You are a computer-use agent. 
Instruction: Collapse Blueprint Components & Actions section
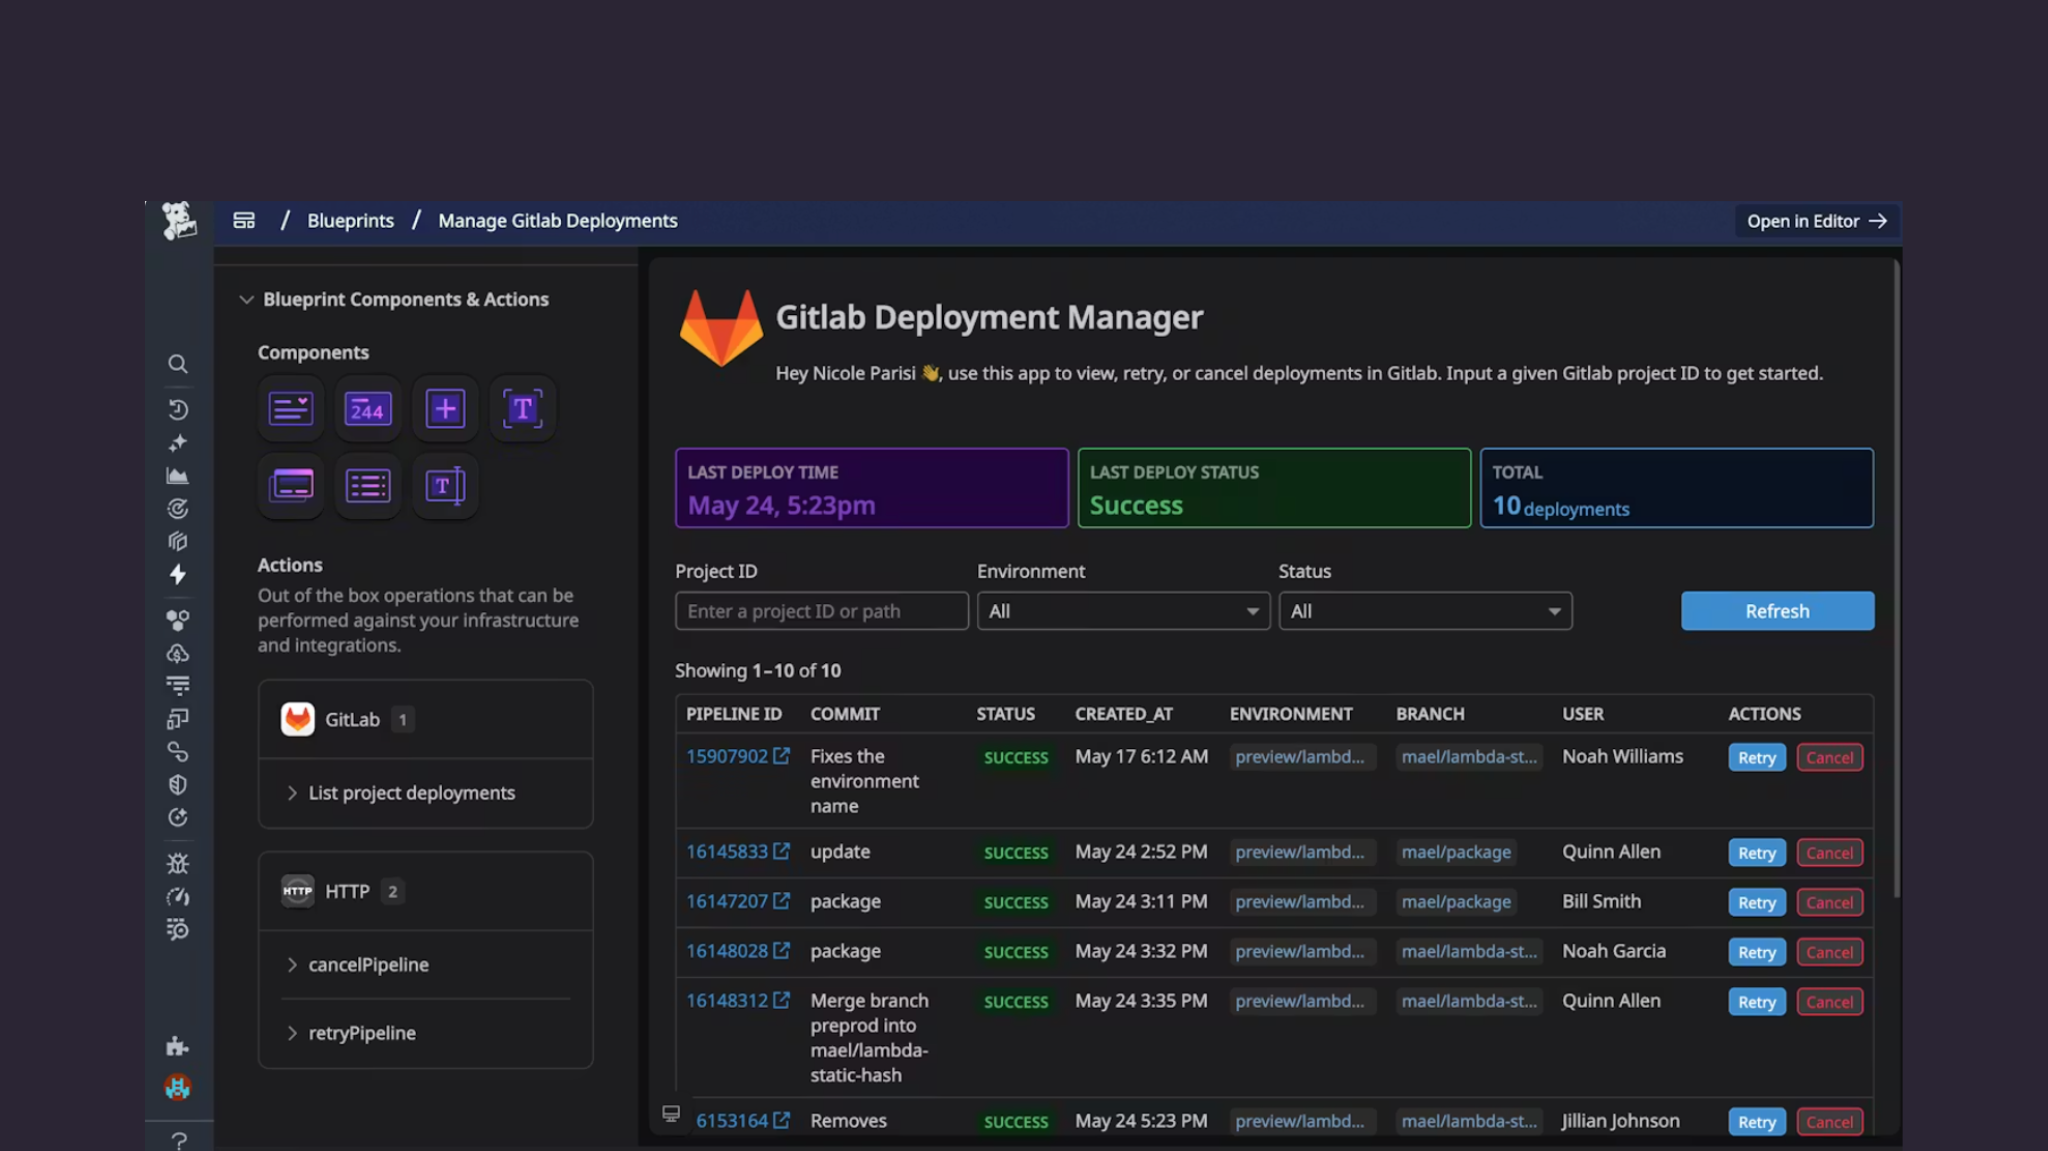(247, 299)
